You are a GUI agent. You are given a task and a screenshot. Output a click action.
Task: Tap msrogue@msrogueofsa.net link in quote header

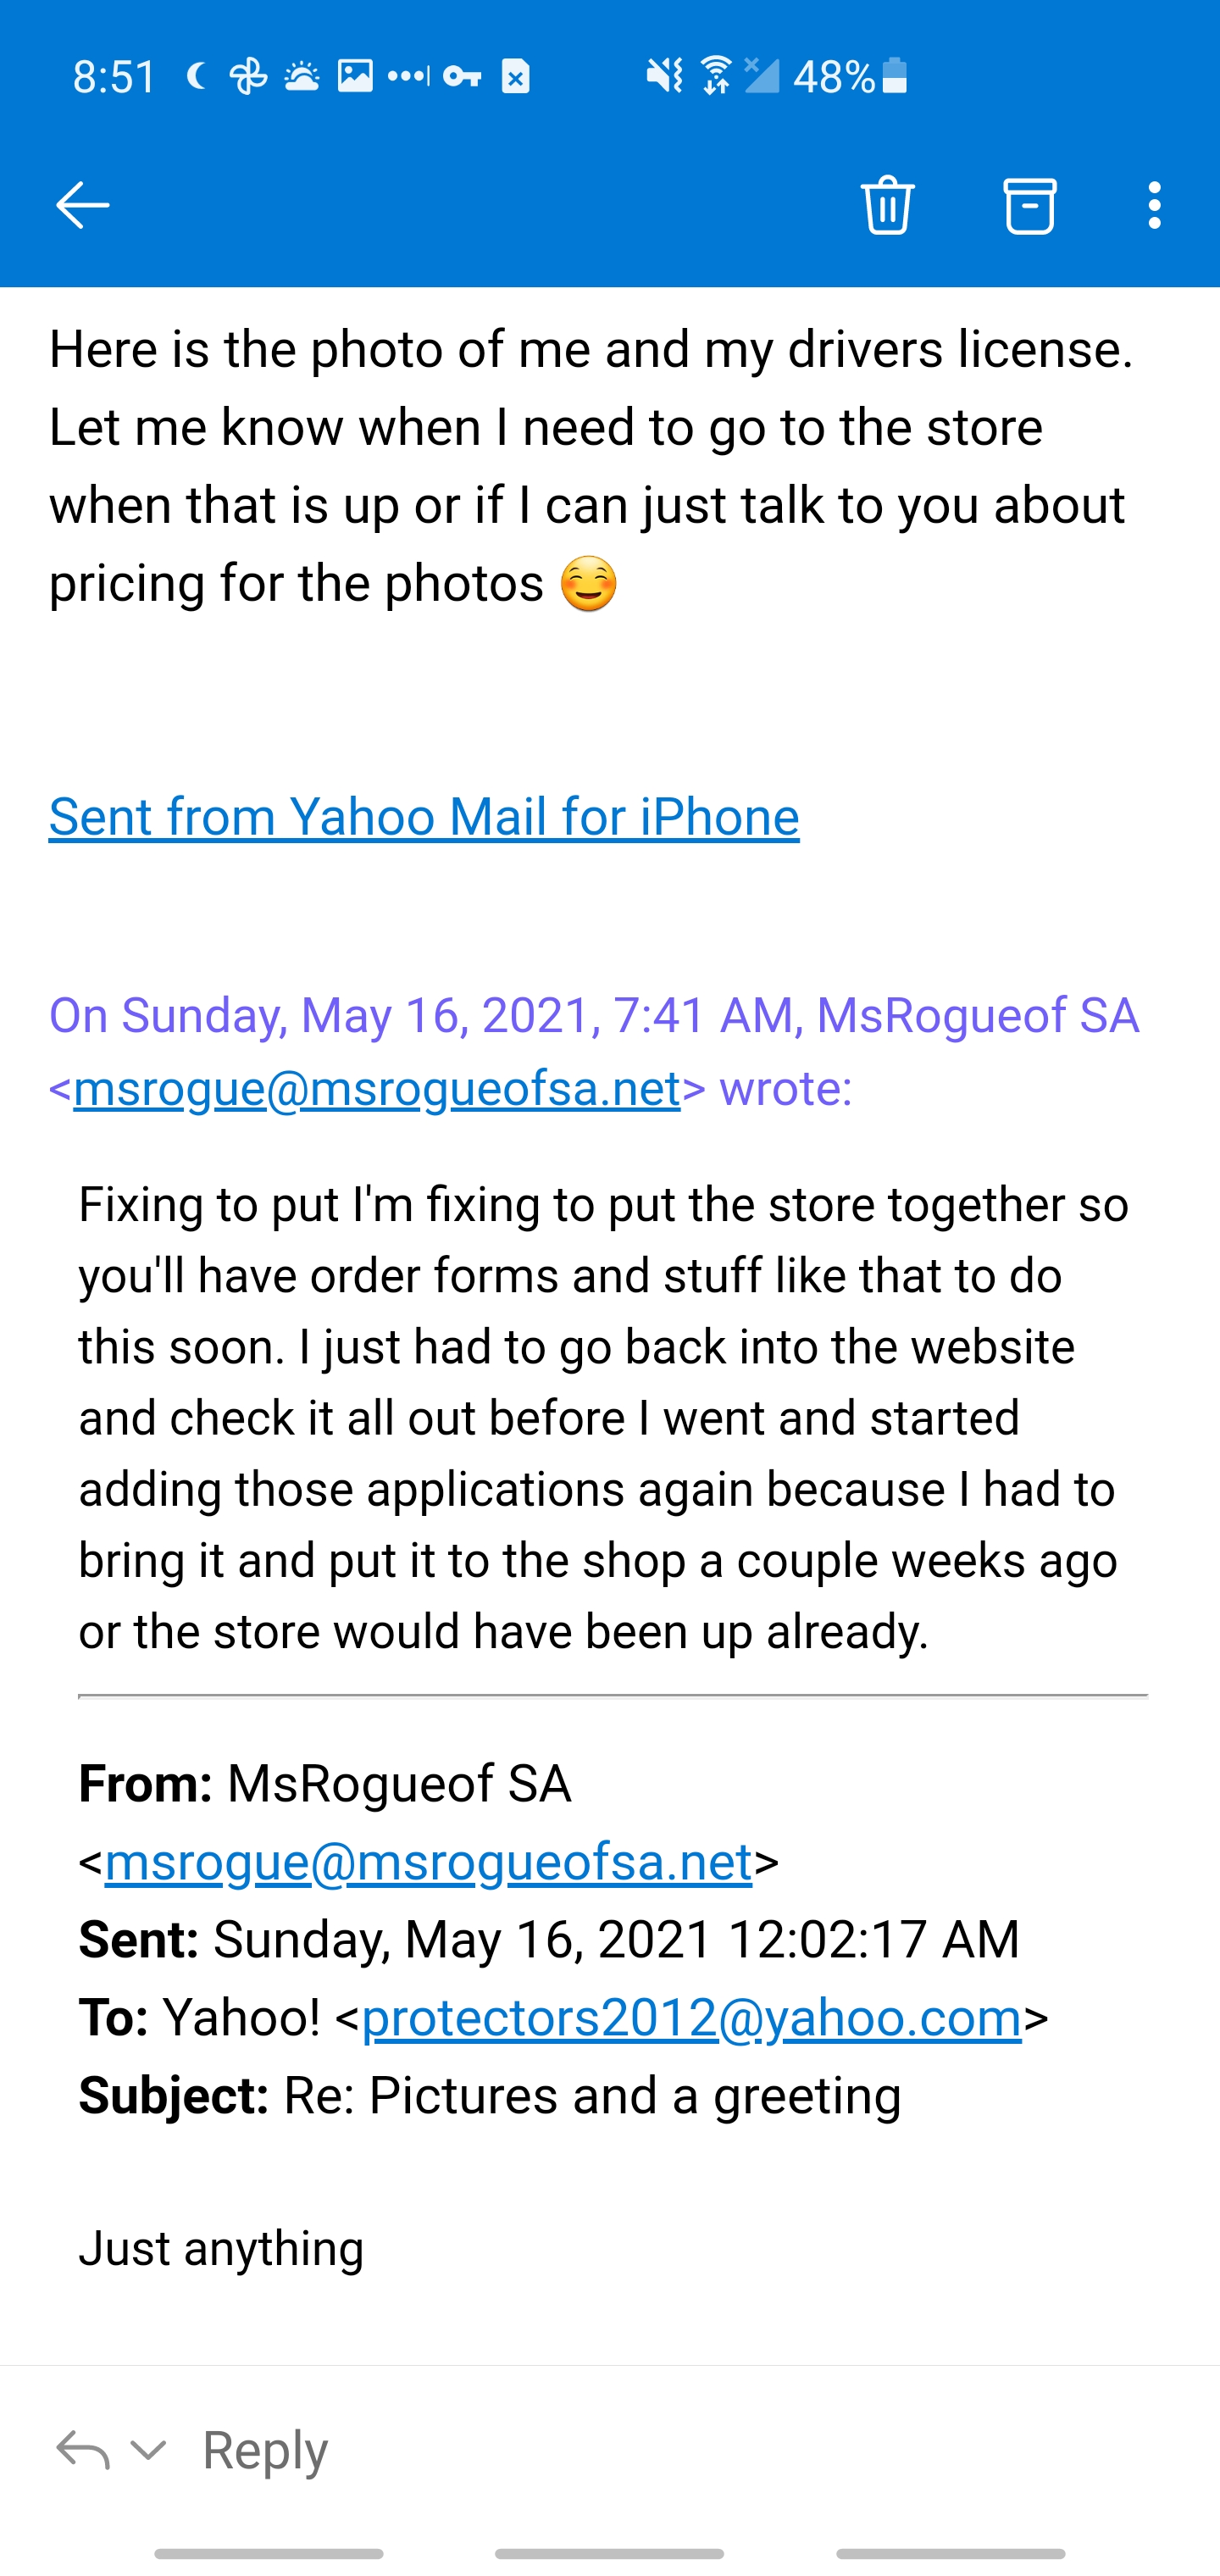click(377, 1088)
